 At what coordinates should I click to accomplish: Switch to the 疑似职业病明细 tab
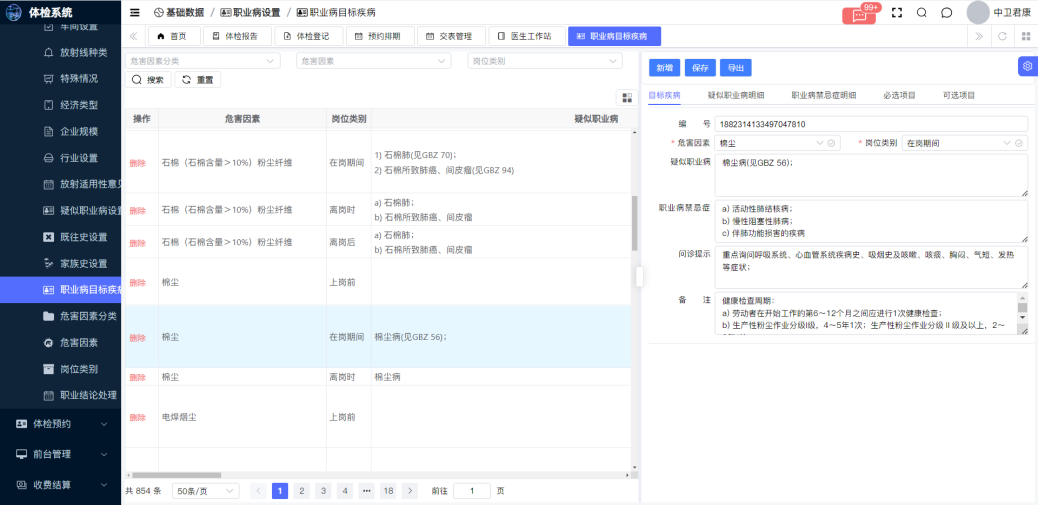735,95
